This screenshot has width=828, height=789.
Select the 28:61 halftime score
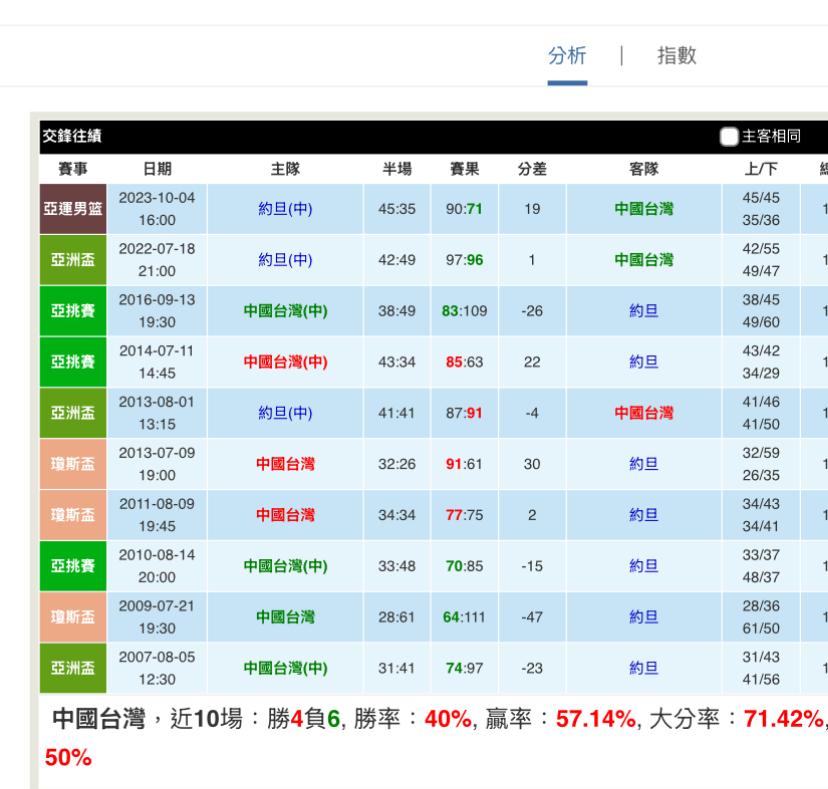397,617
